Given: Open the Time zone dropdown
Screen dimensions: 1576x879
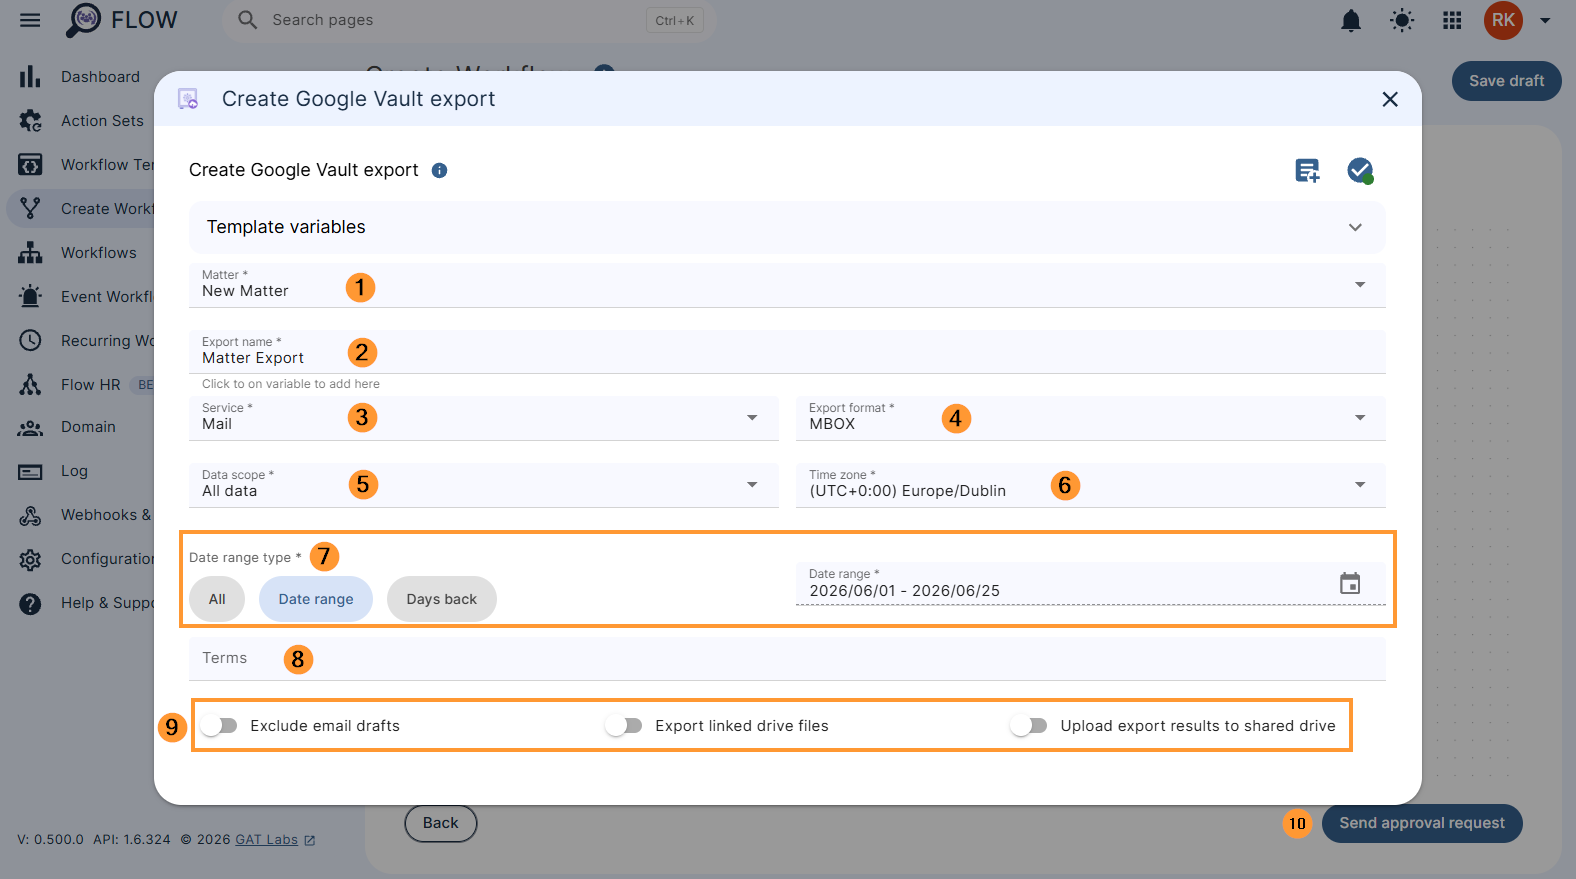Looking at the screenshot, I should coord(1091,485).
